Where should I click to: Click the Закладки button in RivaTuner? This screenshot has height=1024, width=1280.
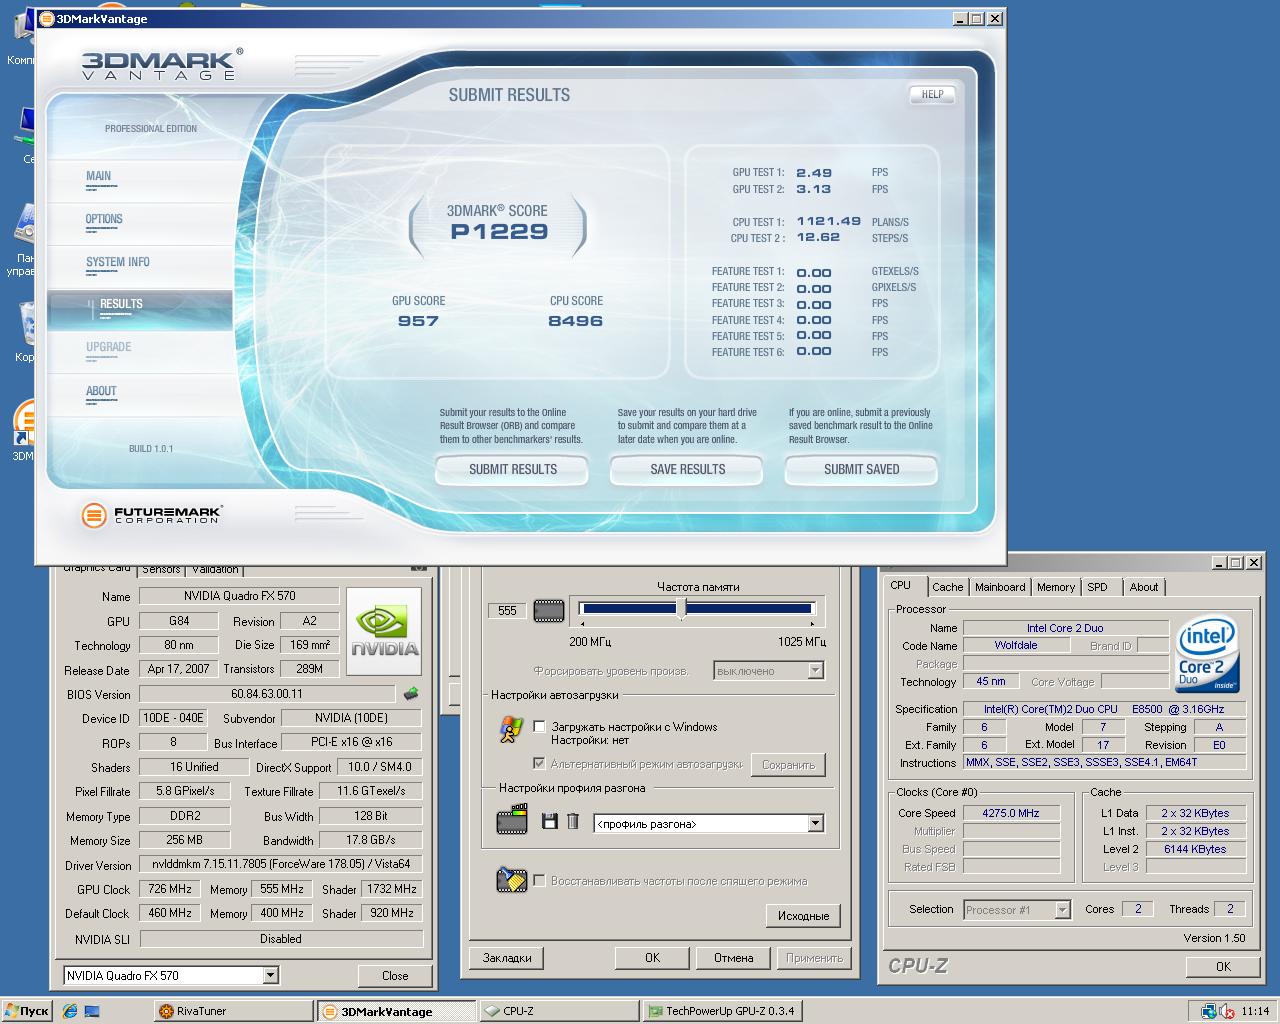tap(507, 958)
